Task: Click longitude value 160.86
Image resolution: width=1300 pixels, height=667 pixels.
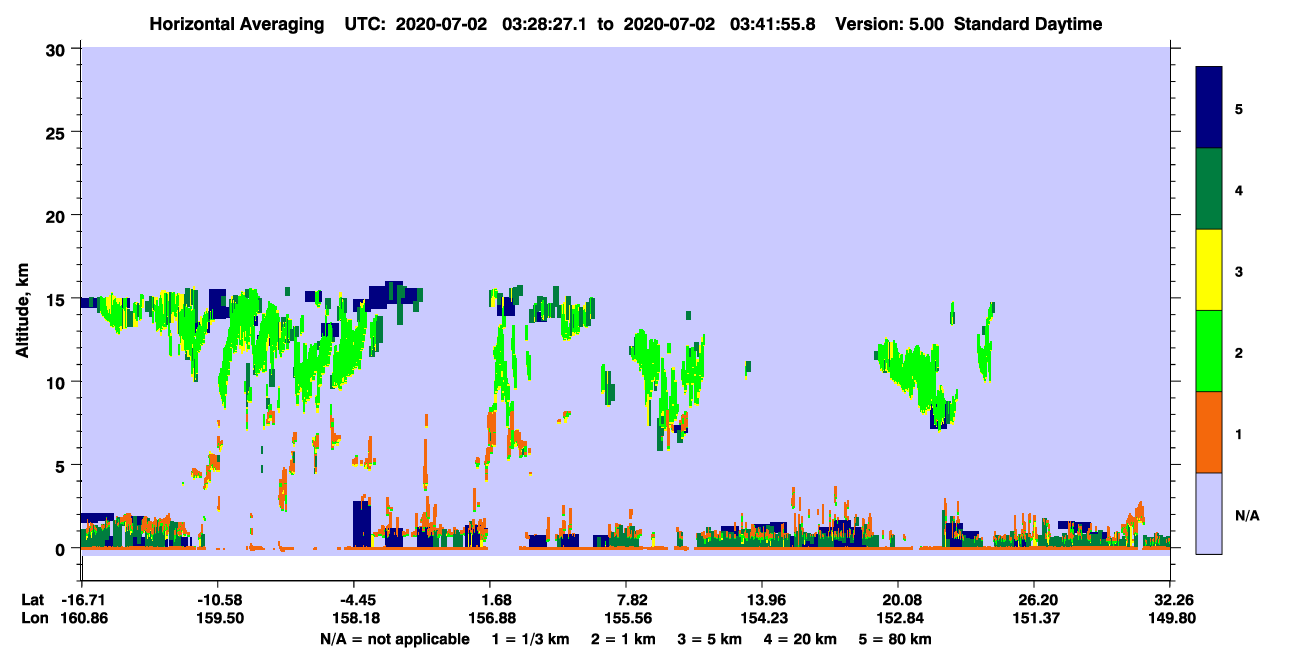Action: [83, 618]
